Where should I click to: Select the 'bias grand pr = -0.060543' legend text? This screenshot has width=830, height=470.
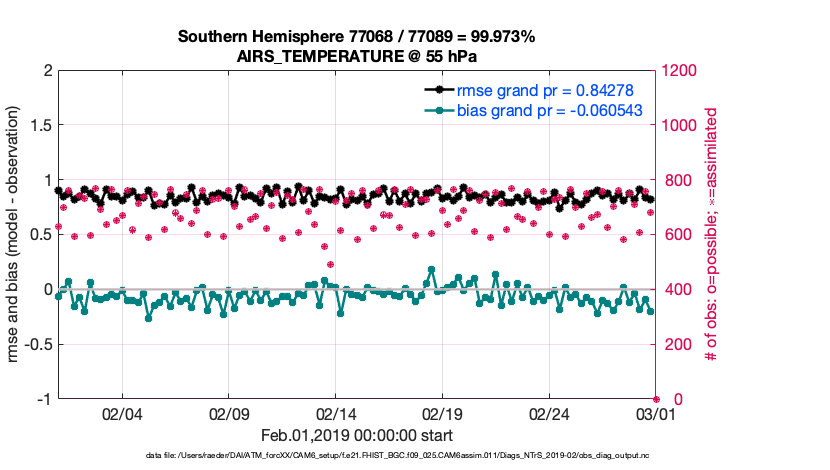click(x=549, y=111)
